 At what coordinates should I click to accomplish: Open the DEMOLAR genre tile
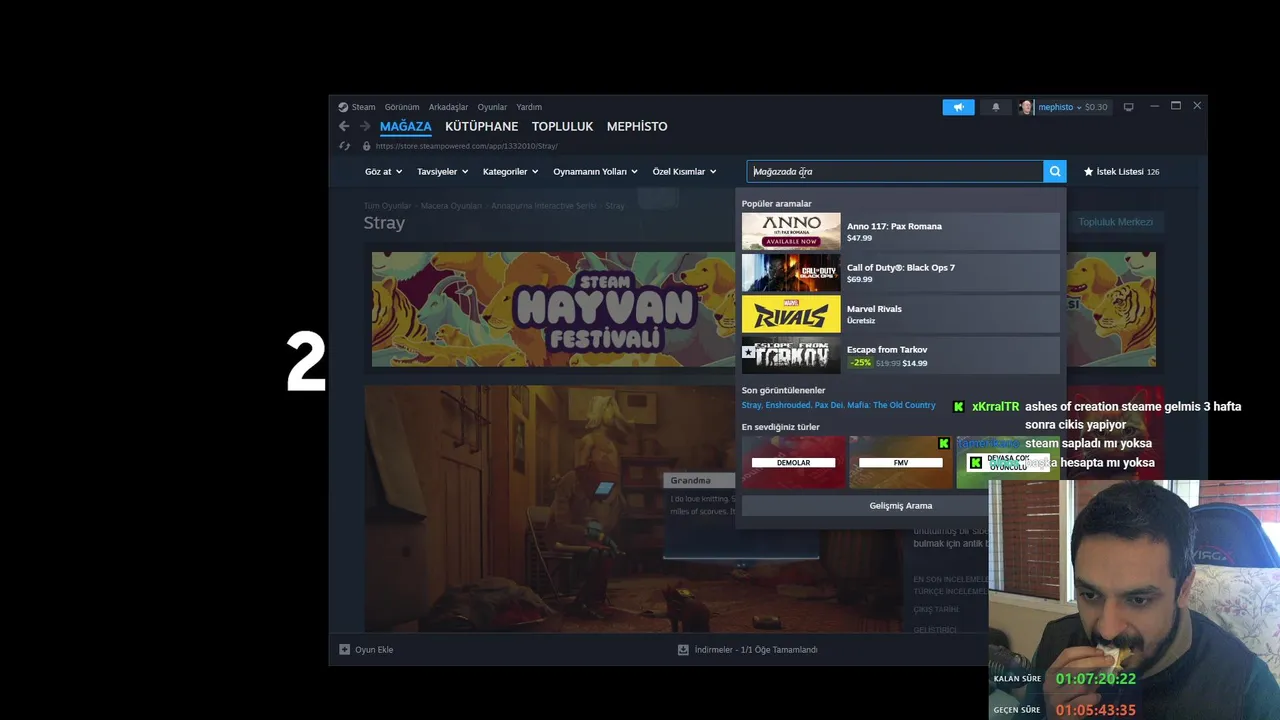[x=793, y=462]
